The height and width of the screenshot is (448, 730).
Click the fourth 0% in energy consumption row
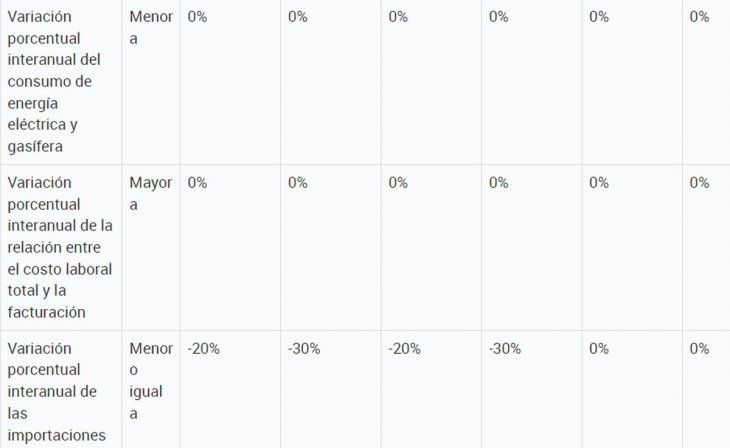coord(498,17)
